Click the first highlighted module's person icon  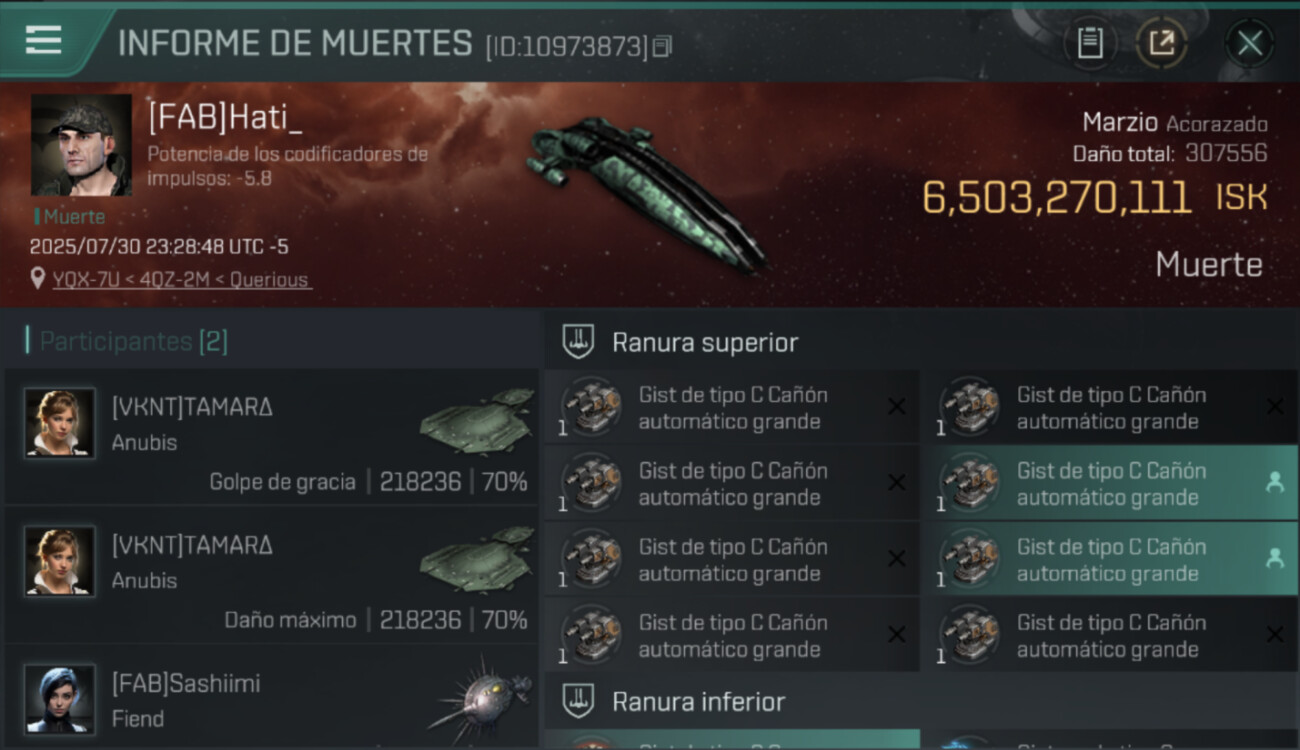pos(1274,482)
